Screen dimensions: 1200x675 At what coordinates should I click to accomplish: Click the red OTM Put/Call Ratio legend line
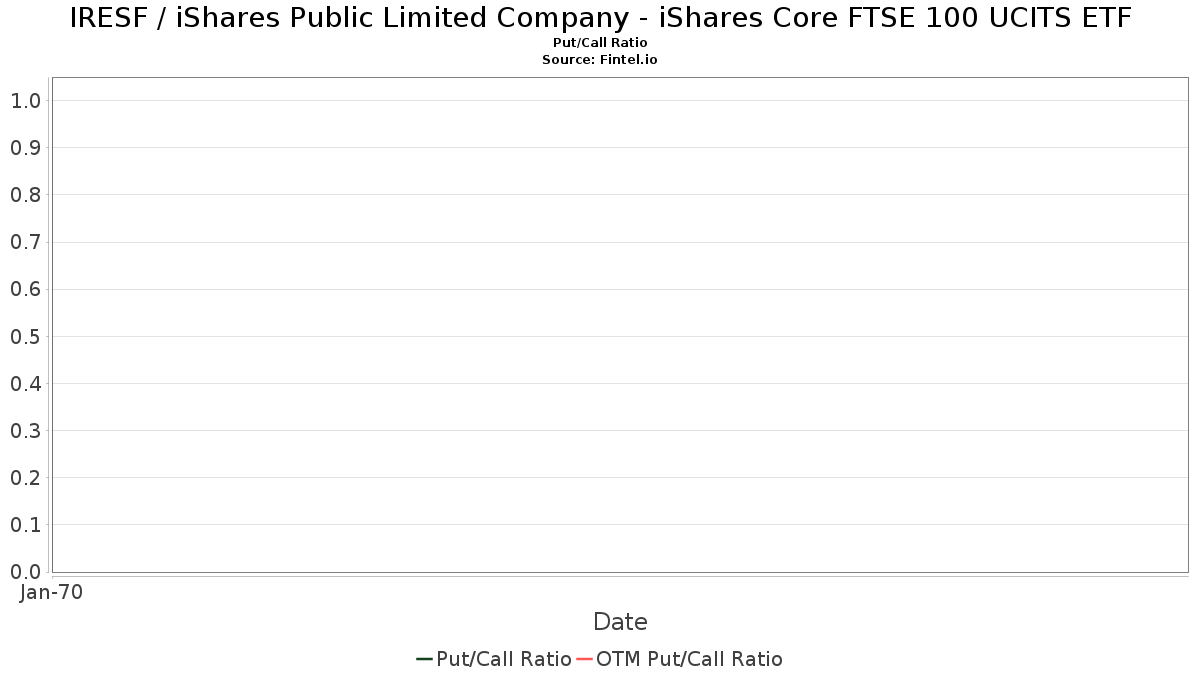585,659
